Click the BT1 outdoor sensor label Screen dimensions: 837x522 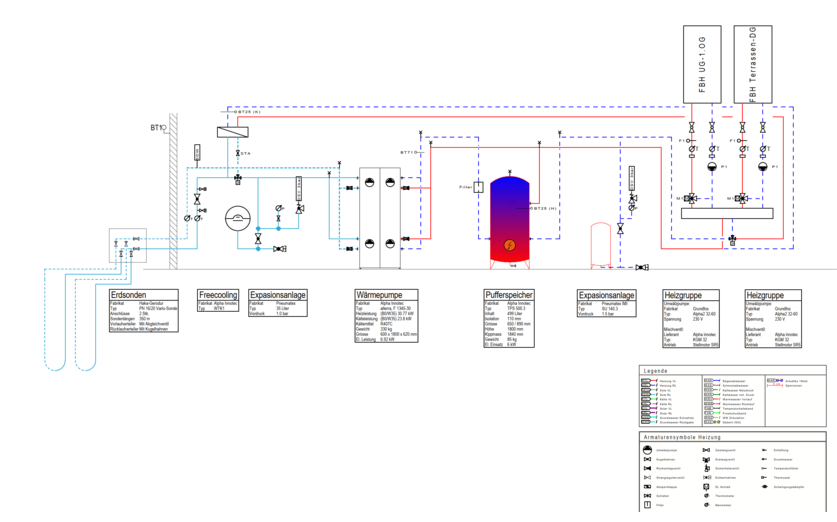(x=157, y=128)
